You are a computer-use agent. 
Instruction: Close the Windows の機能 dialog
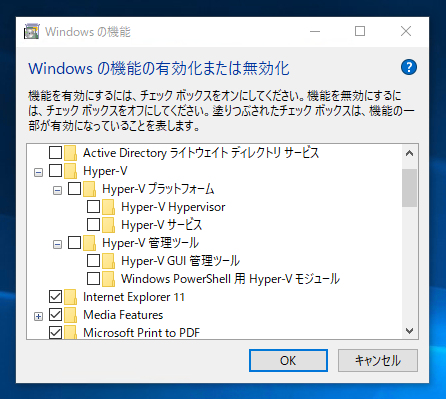[406, 32]
